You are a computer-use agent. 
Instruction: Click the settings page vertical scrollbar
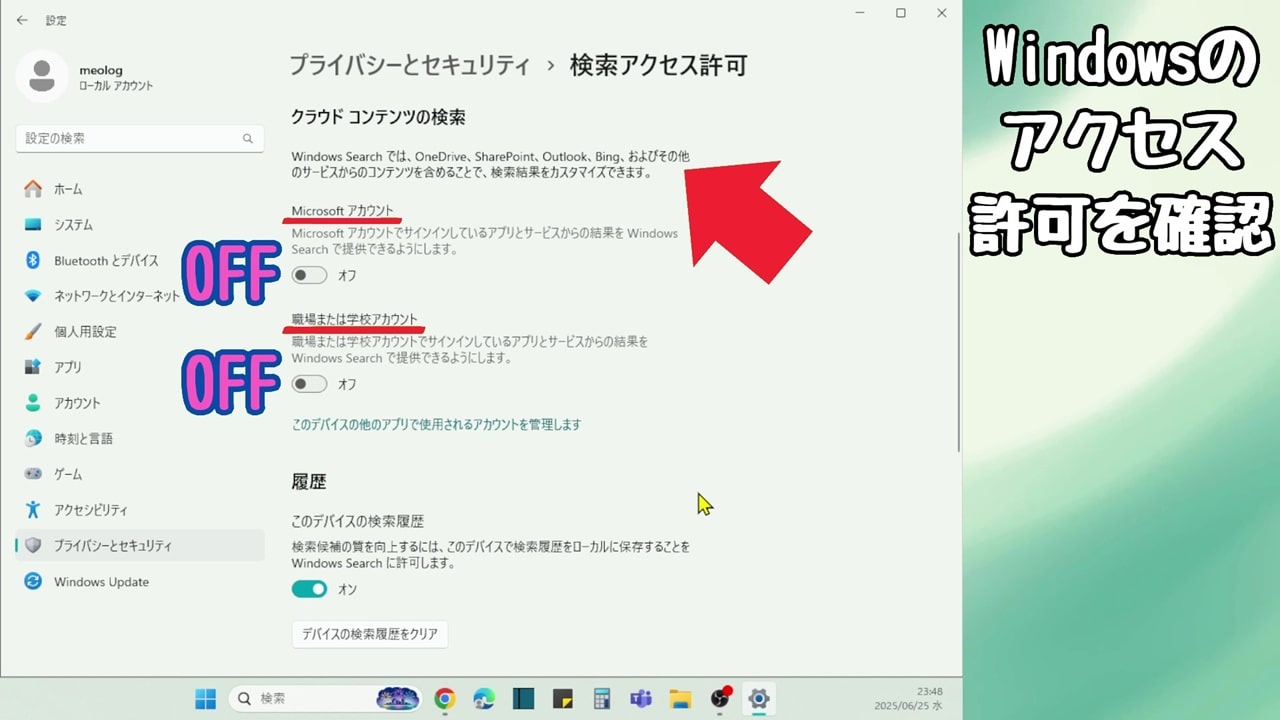(958, 340)
